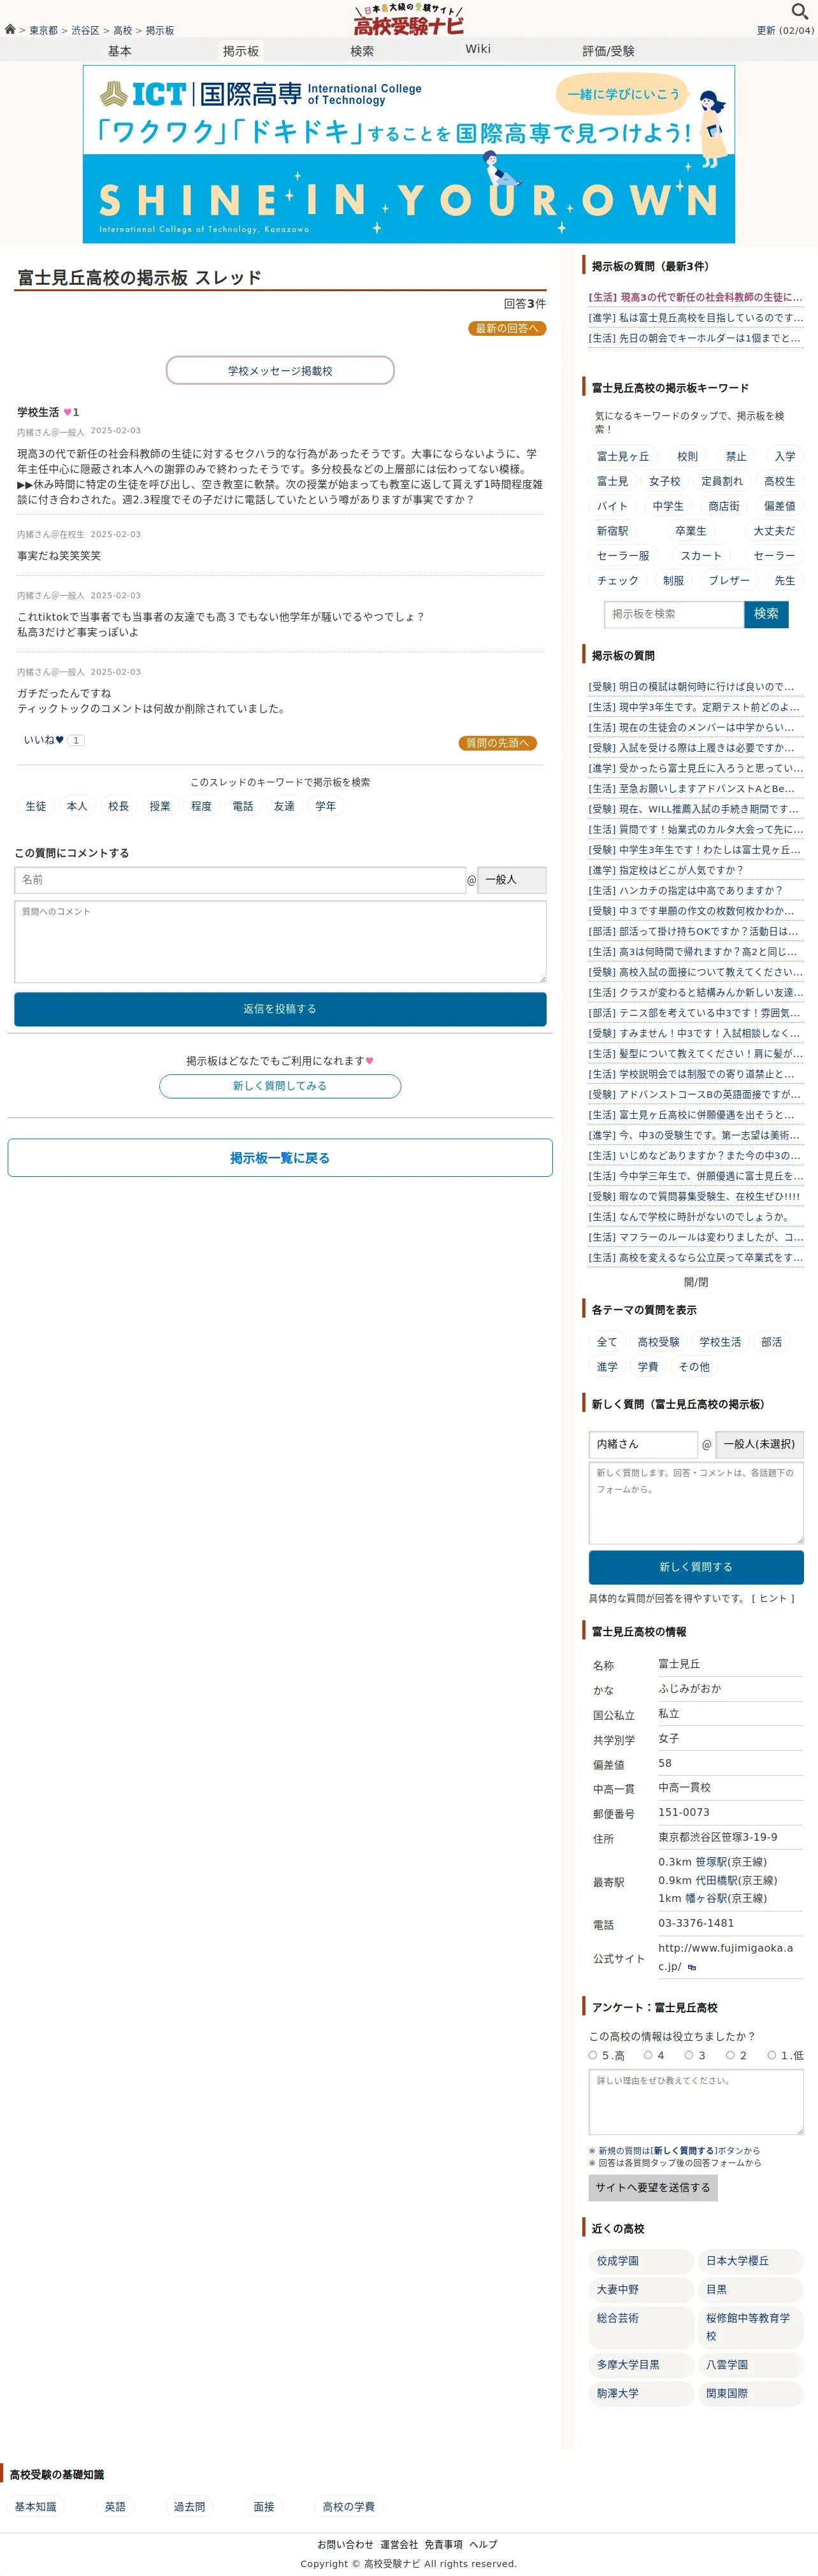Open the search magnifier icon
This screenshot has width=818, height=2576.
(x=799, y=11)
